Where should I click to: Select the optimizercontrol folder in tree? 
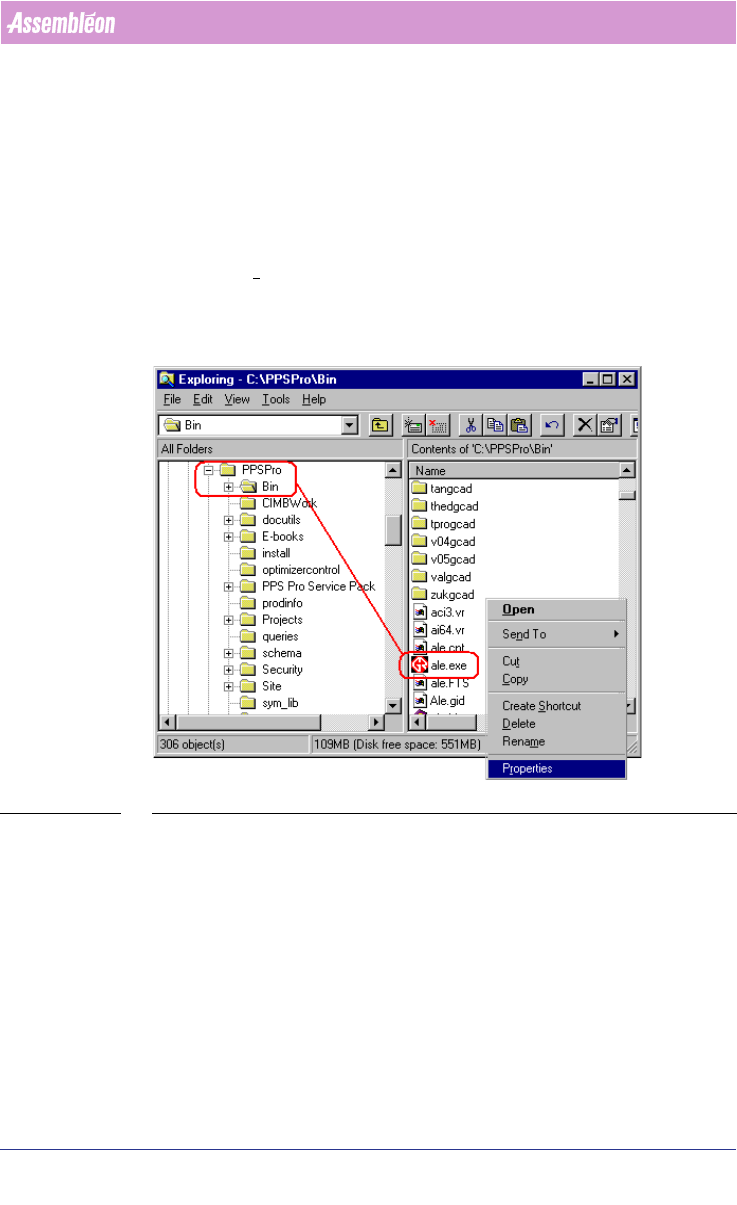[289, 570]
